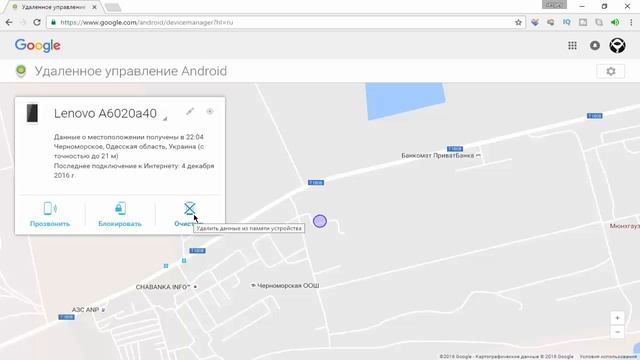Open the terms of use link

[609, 356]
